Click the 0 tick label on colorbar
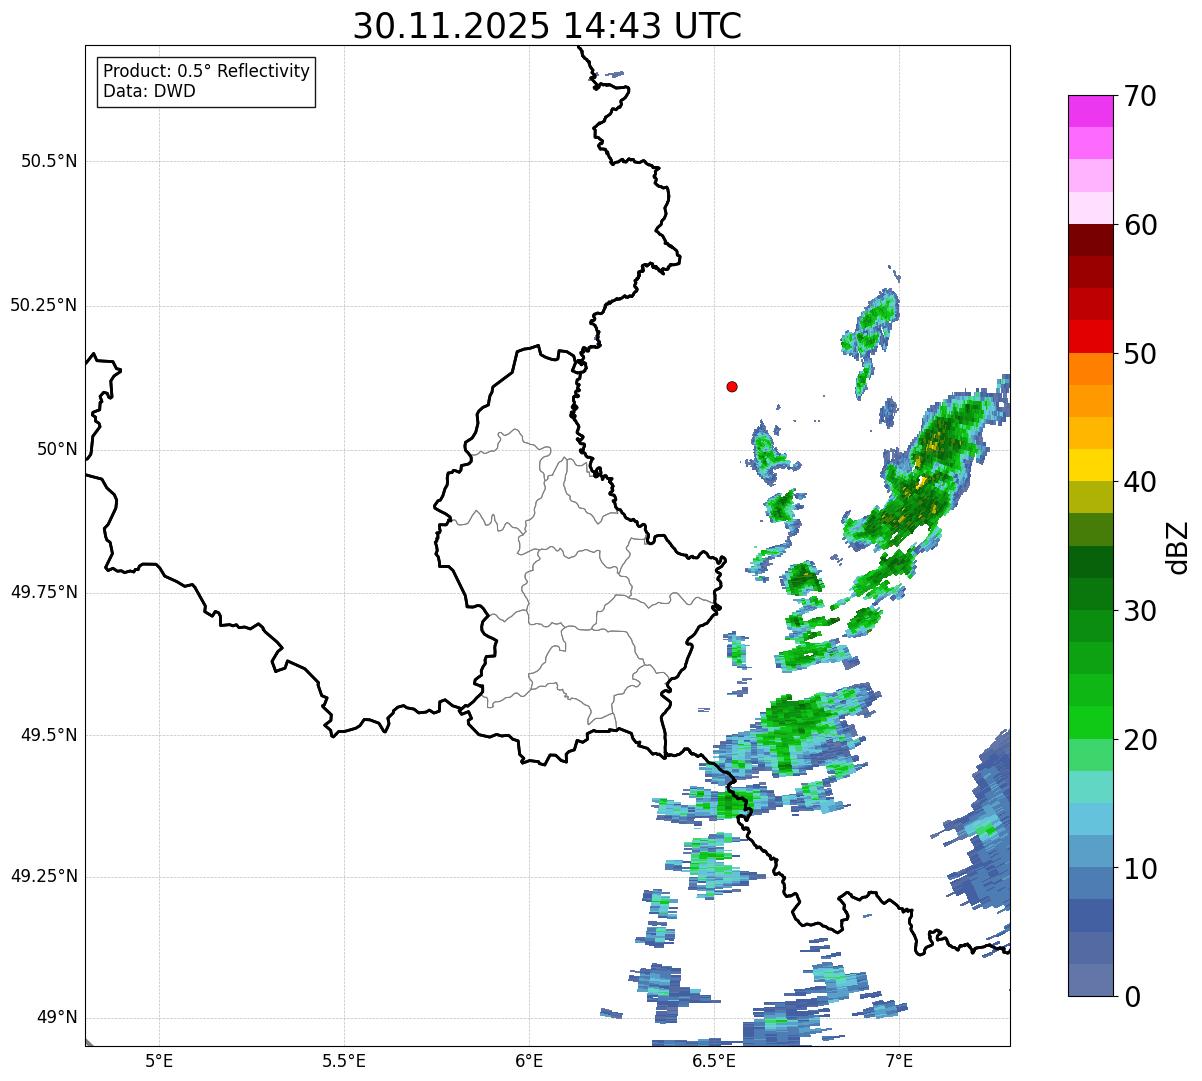The height and width of the screenshot is (1081, 1202). [1132, 997]
